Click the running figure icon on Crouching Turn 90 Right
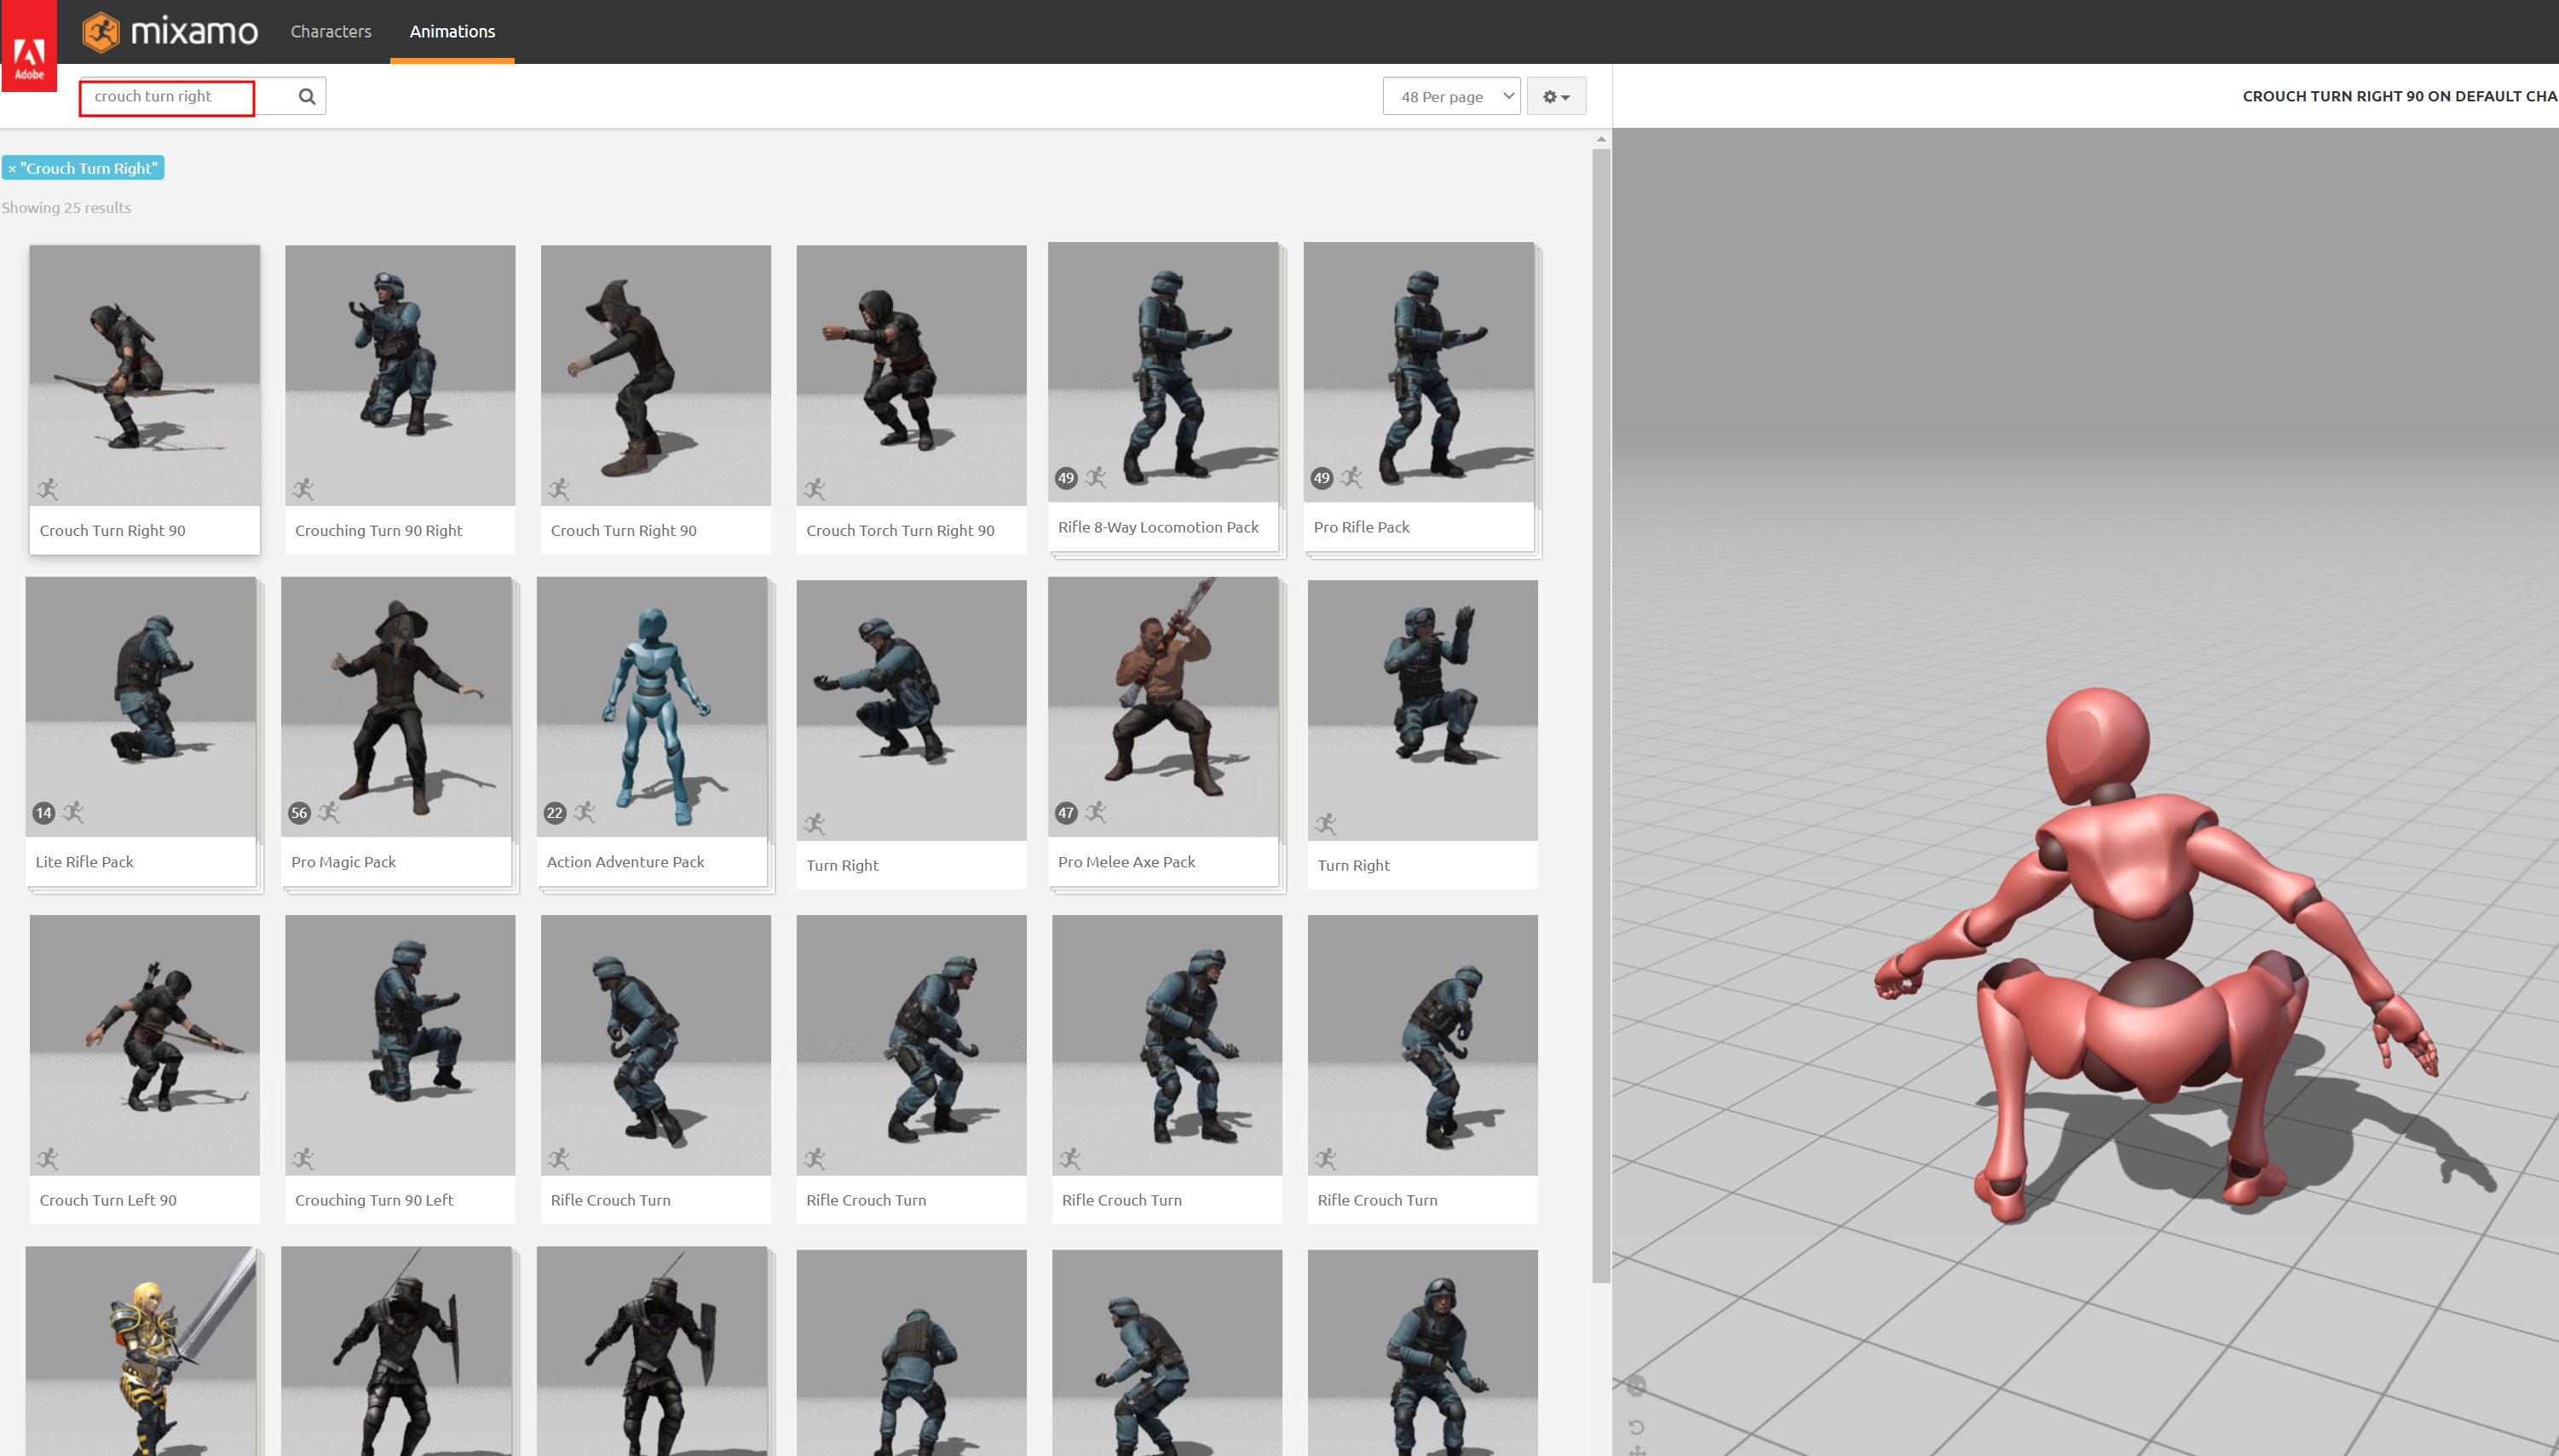The height and width of the screenshot is (1456, 2559). pos(303,489)
